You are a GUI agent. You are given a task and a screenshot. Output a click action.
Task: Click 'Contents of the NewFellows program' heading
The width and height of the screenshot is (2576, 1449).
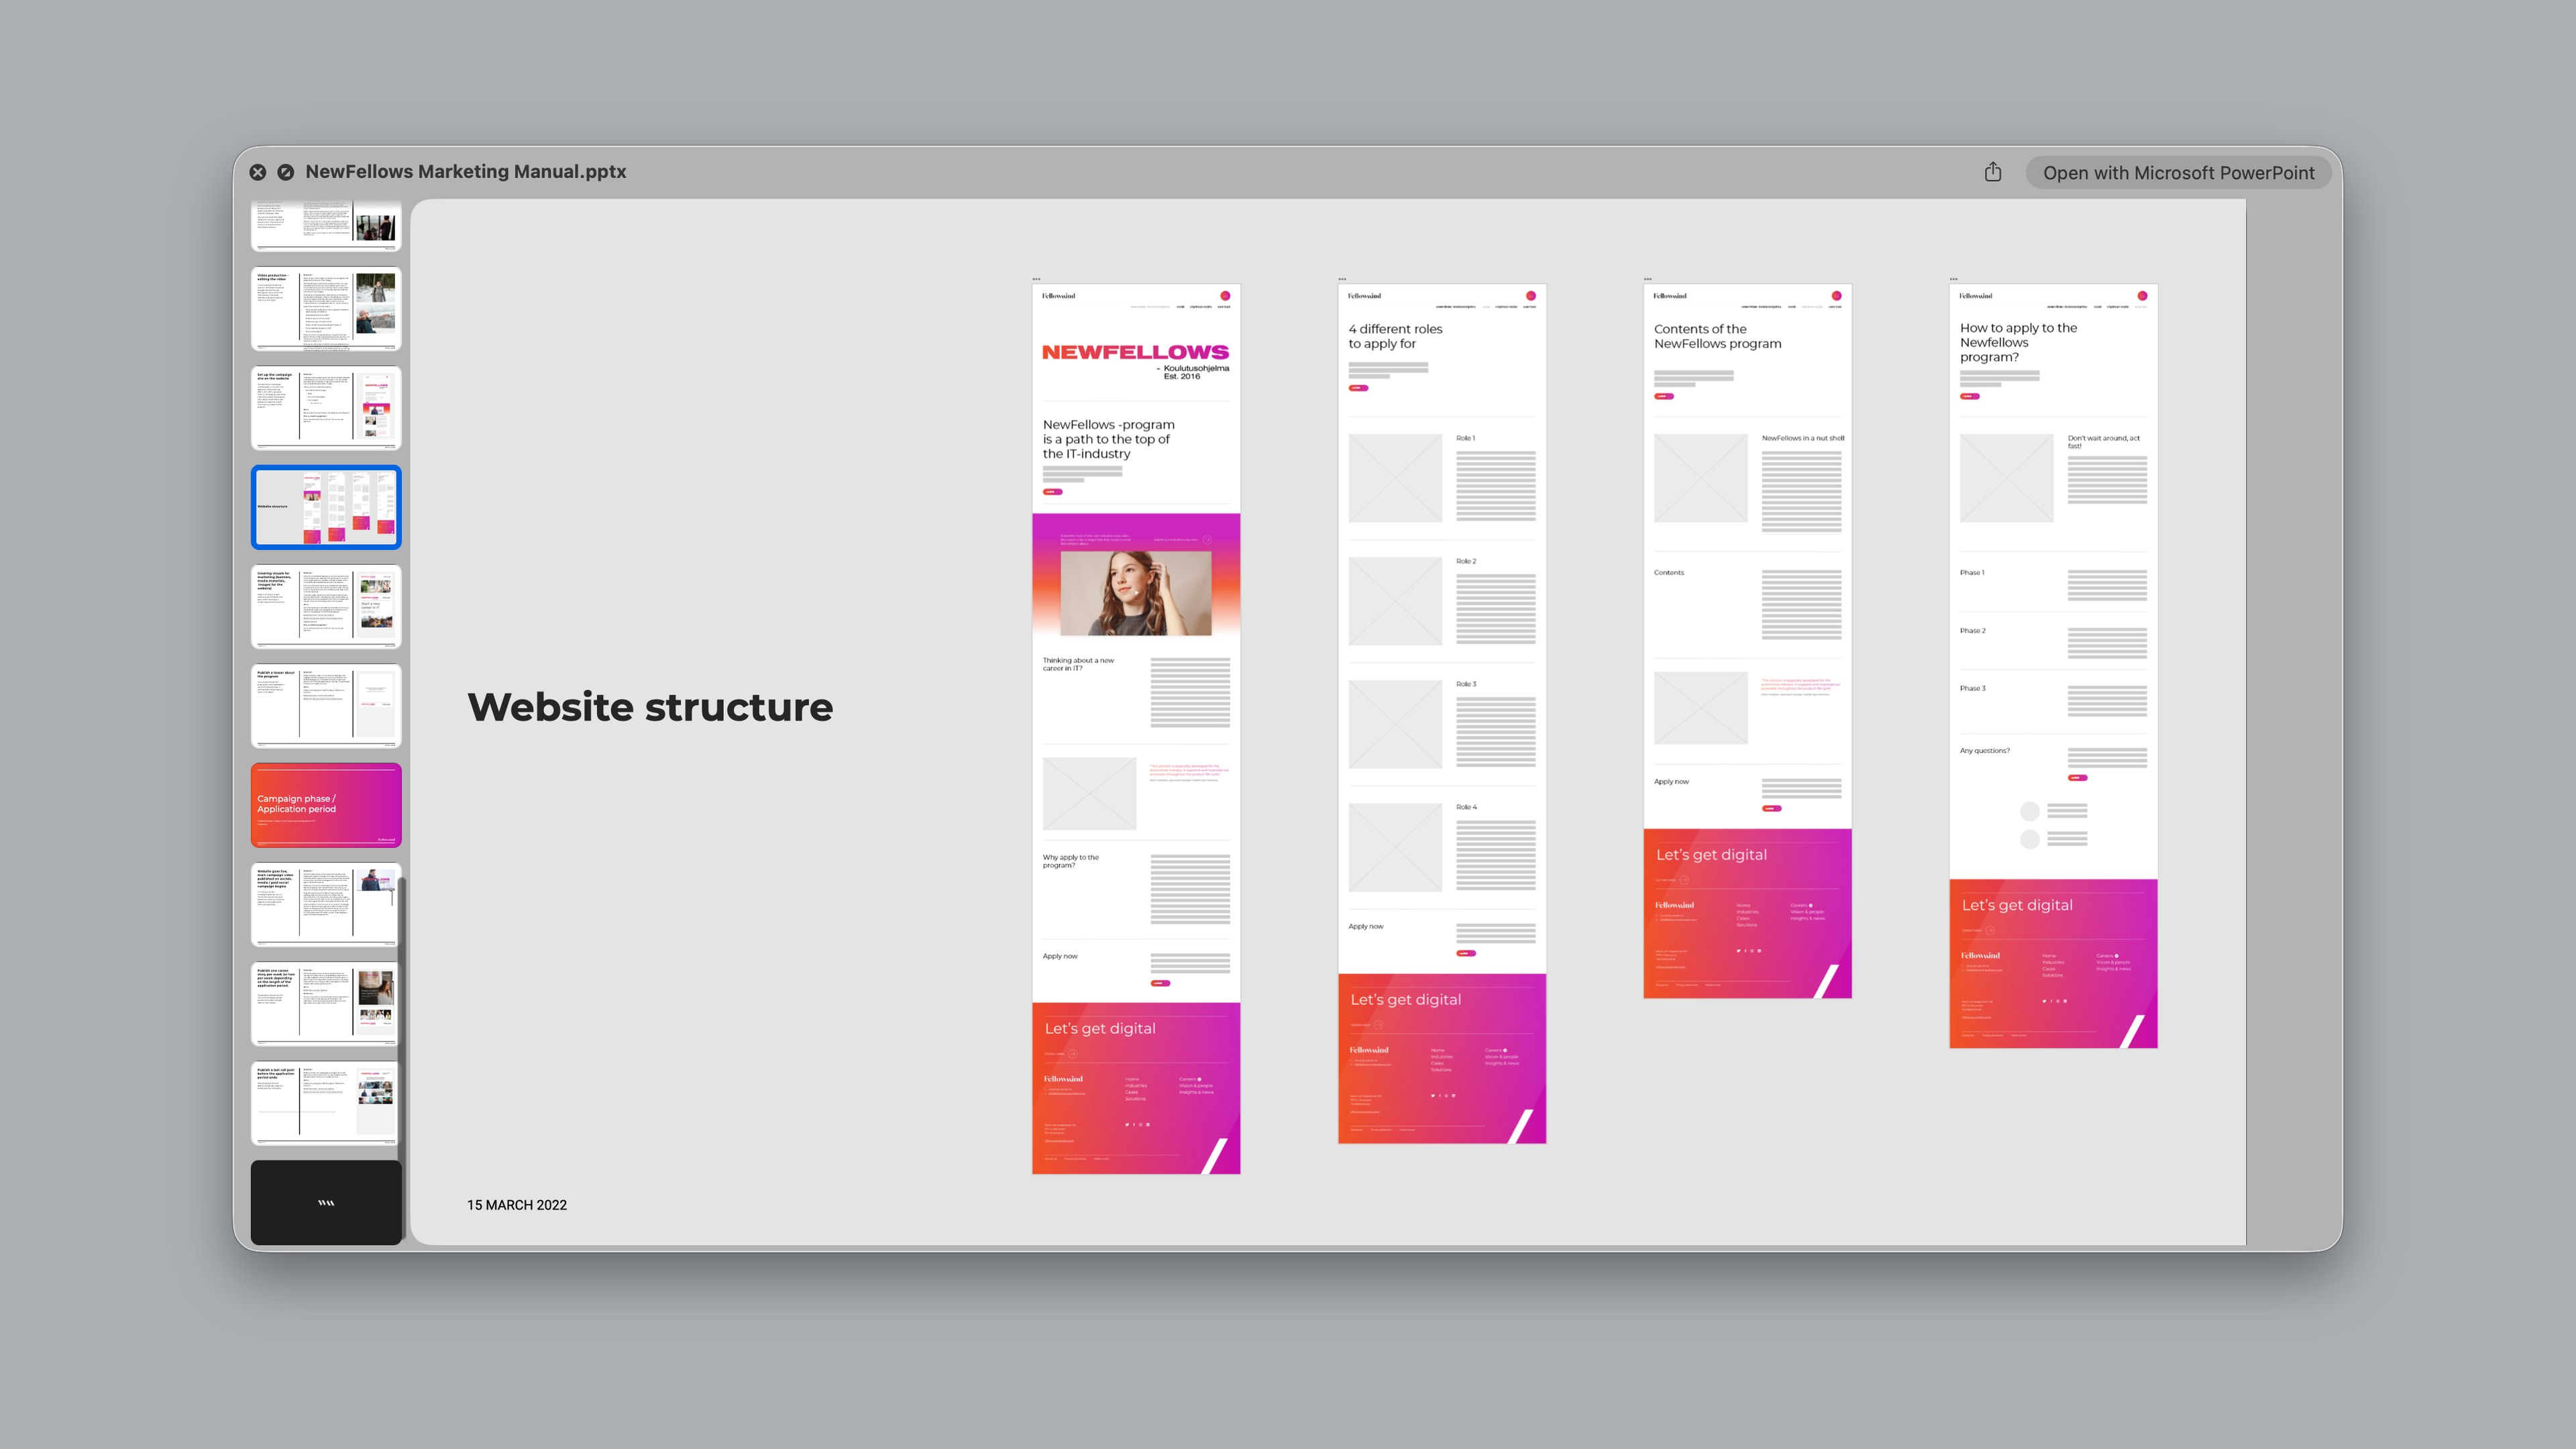[x=1717, y=336]
